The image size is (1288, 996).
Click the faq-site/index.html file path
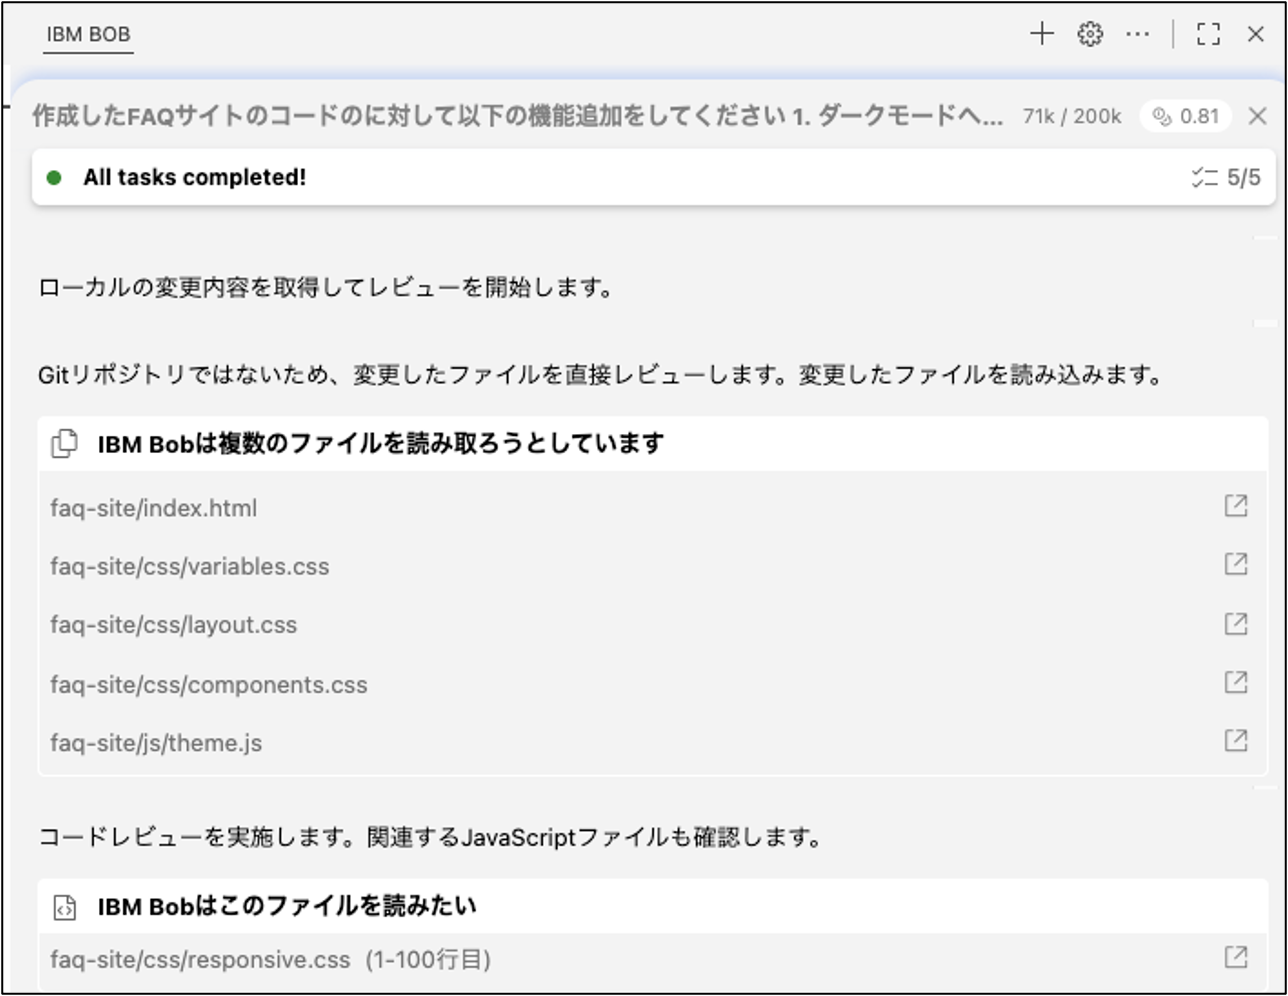[154, 508]
